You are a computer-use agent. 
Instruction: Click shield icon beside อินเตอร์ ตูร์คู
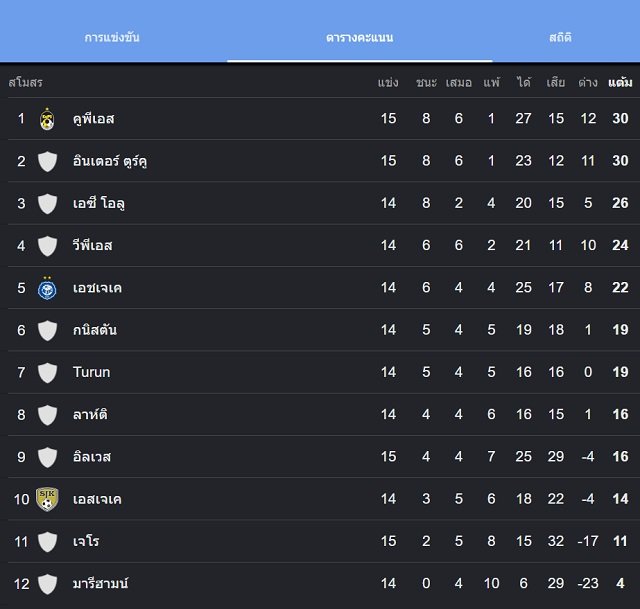[47, 161]
